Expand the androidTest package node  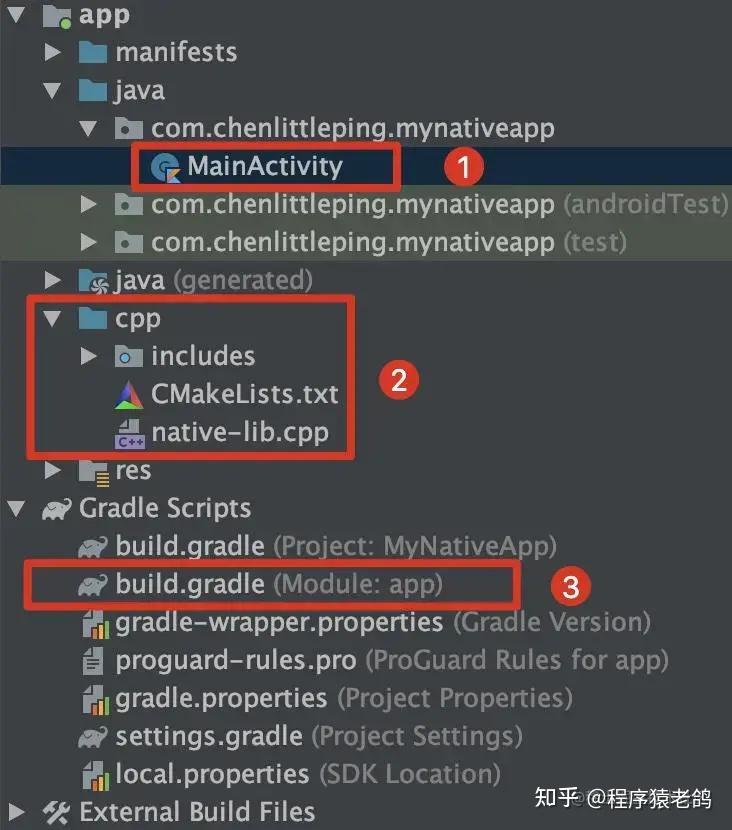89,205
